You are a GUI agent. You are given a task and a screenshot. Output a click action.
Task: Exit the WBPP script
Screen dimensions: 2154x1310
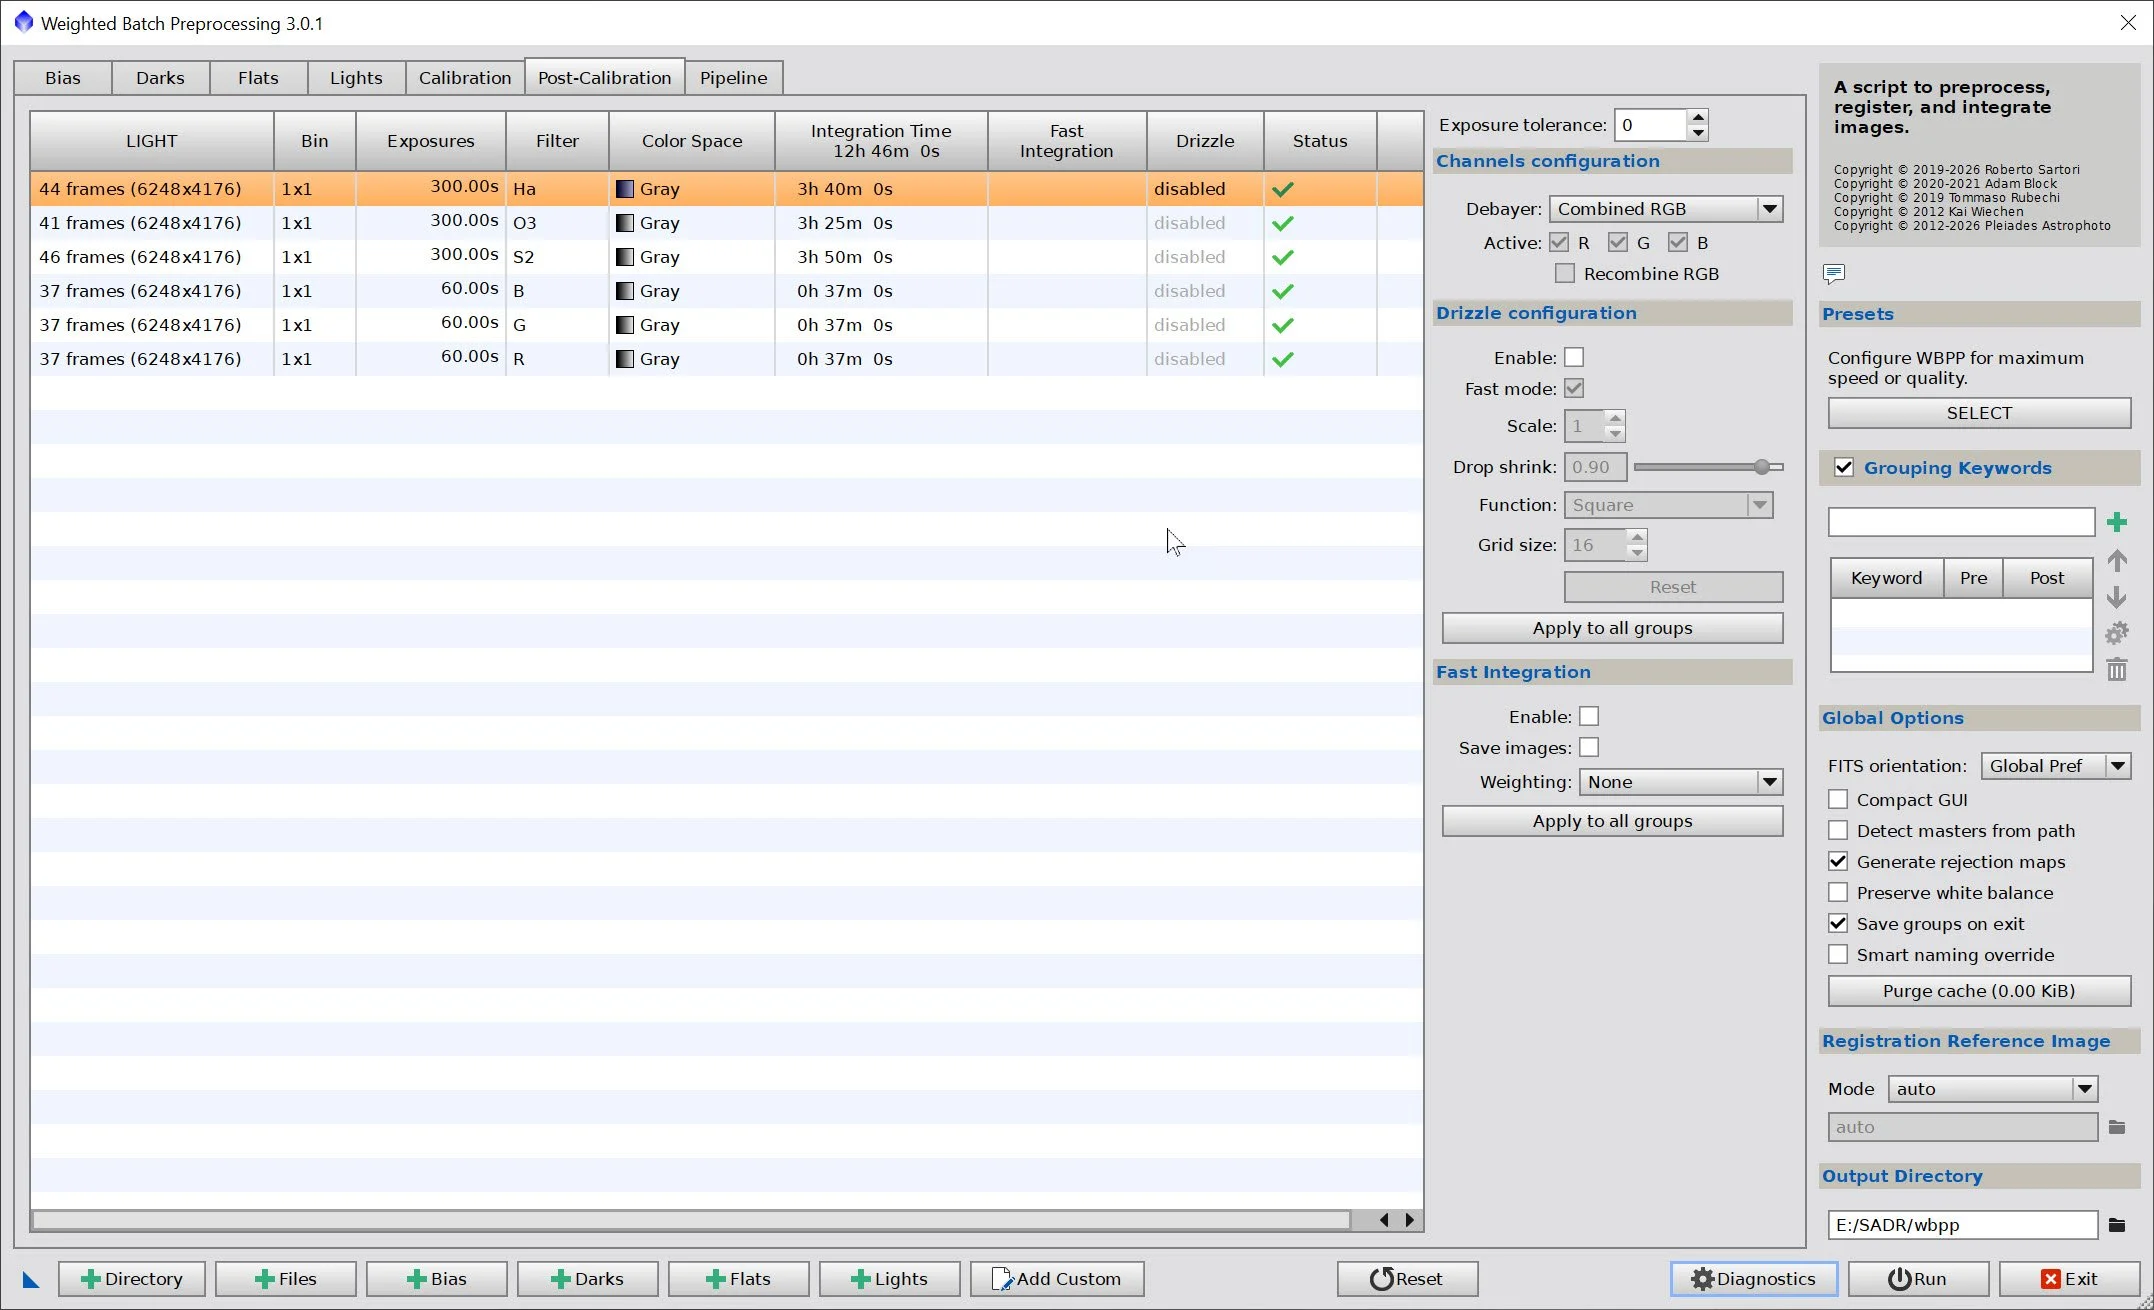pos(2069,1279)
